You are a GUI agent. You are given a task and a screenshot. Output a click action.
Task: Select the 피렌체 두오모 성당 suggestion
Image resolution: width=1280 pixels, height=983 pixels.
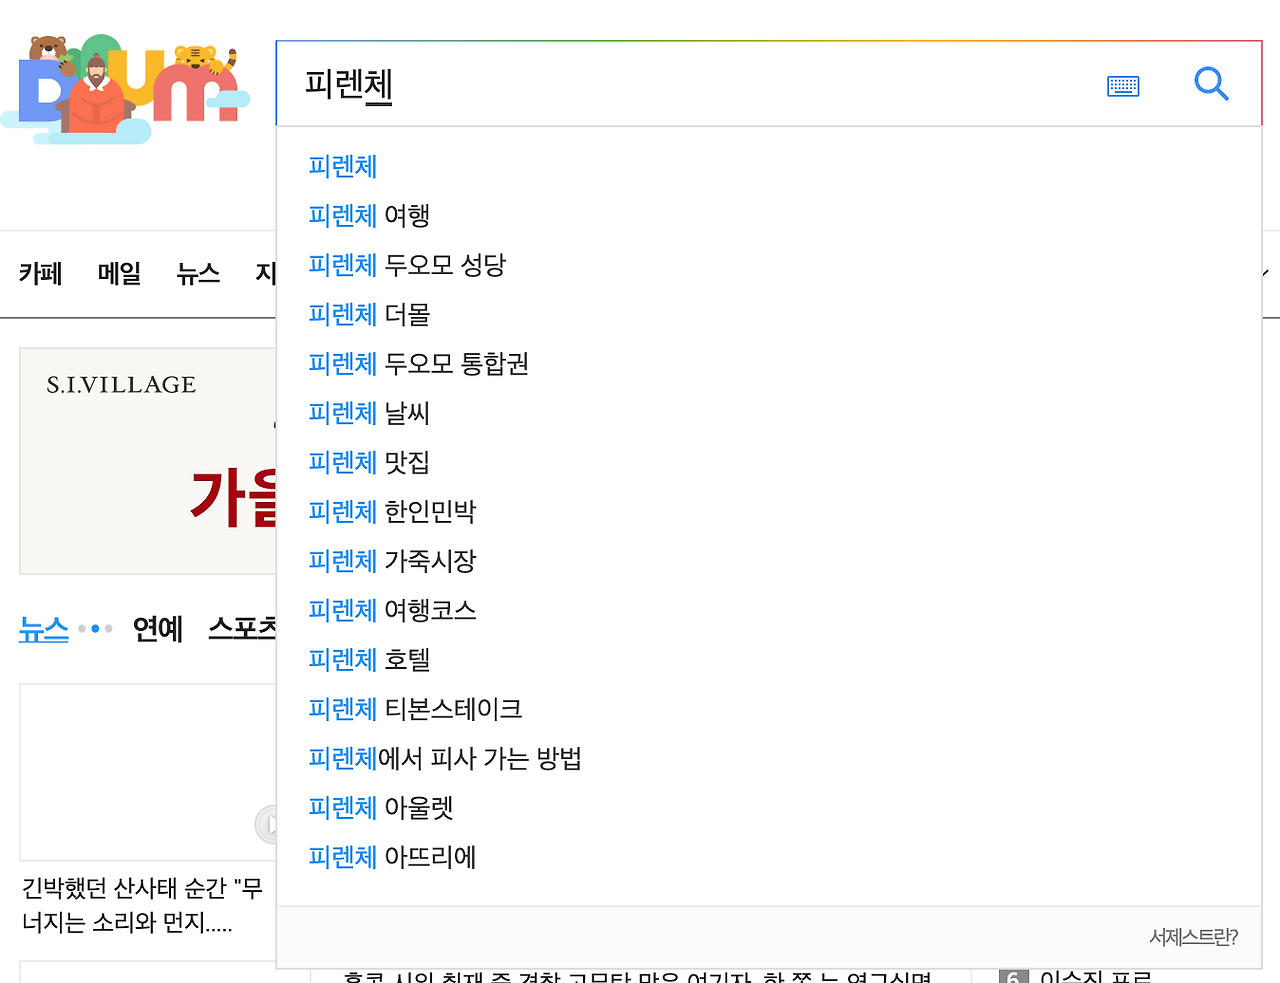point(407,265)
